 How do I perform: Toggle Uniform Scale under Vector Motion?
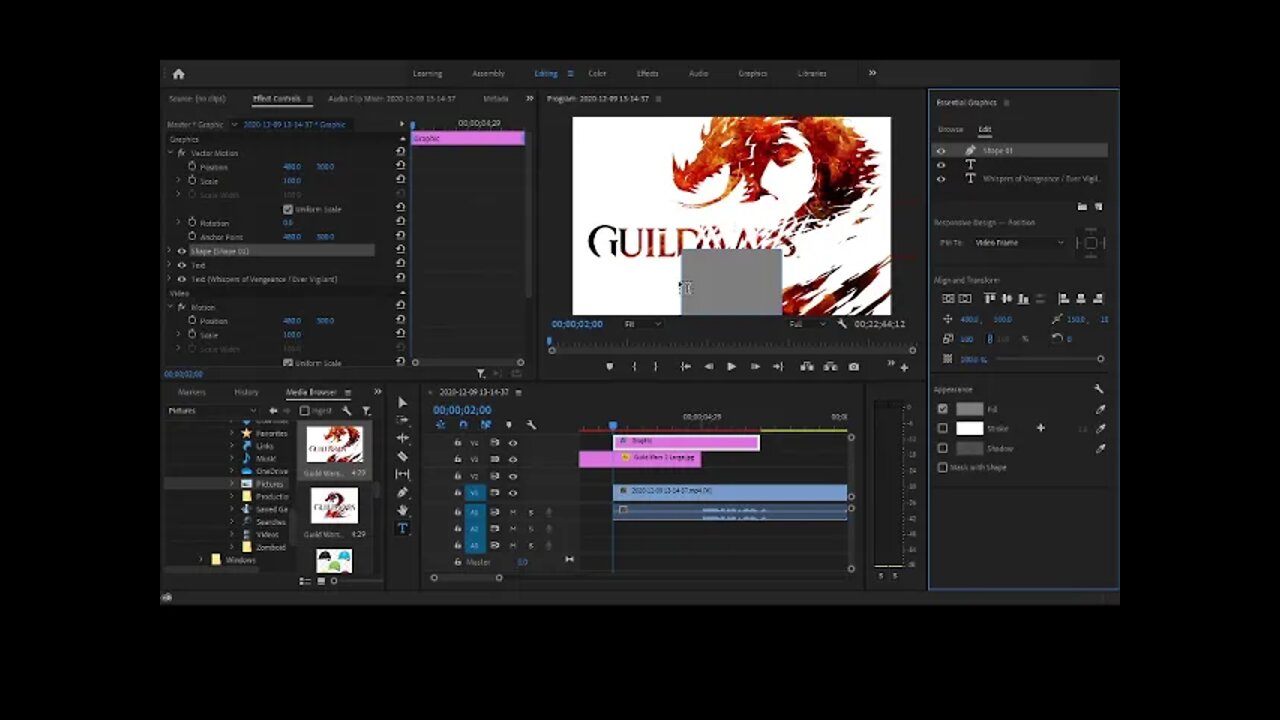(288, 209)
